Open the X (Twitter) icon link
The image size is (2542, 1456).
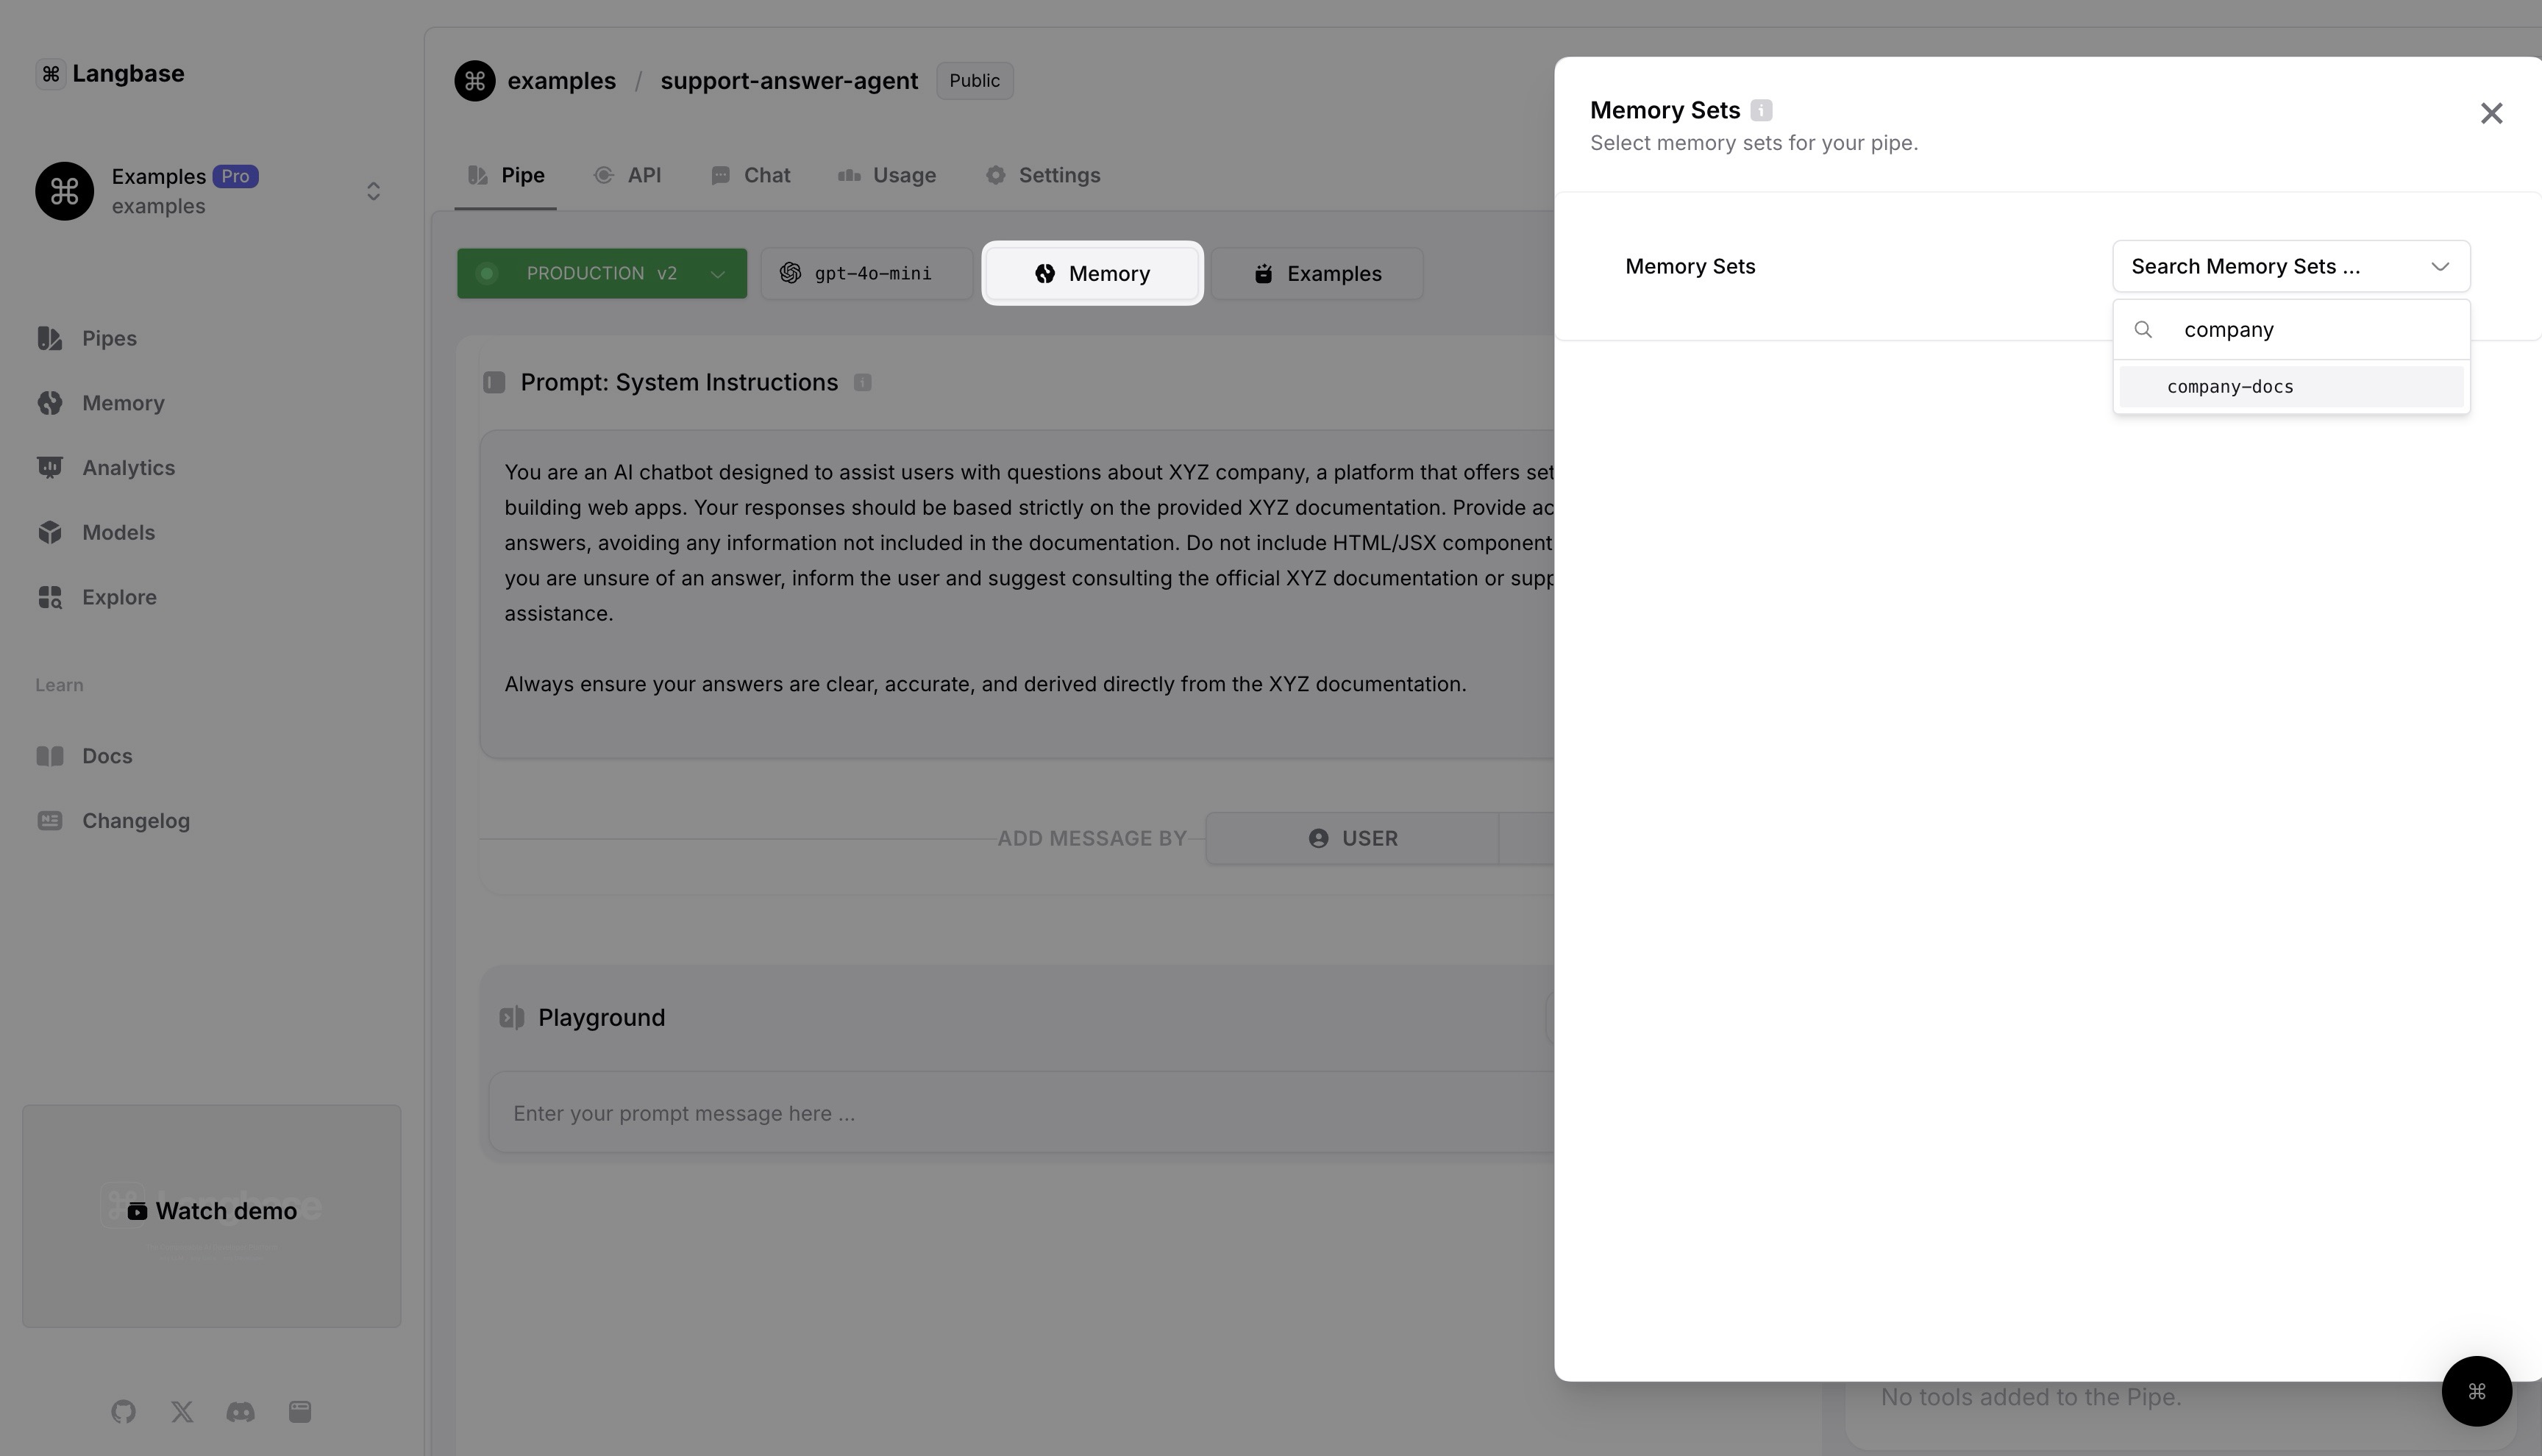coord(182,1411)
